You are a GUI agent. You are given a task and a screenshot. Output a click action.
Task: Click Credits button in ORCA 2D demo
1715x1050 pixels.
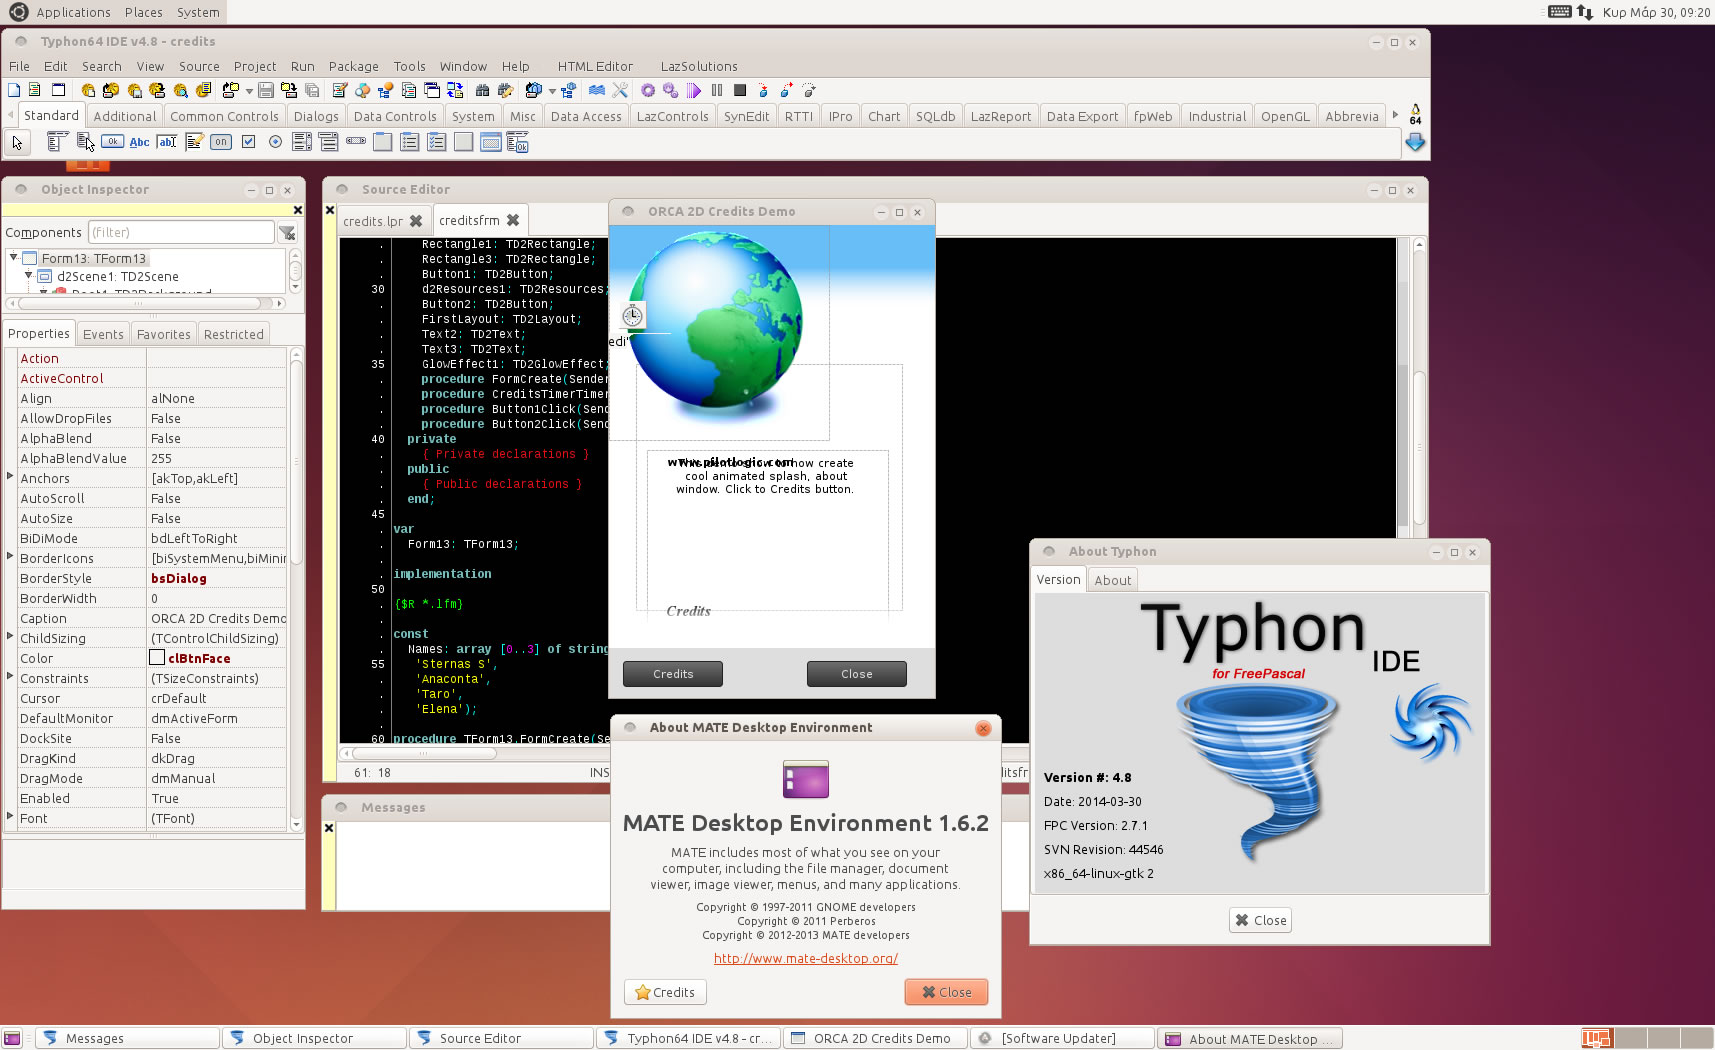coord(673,674)
